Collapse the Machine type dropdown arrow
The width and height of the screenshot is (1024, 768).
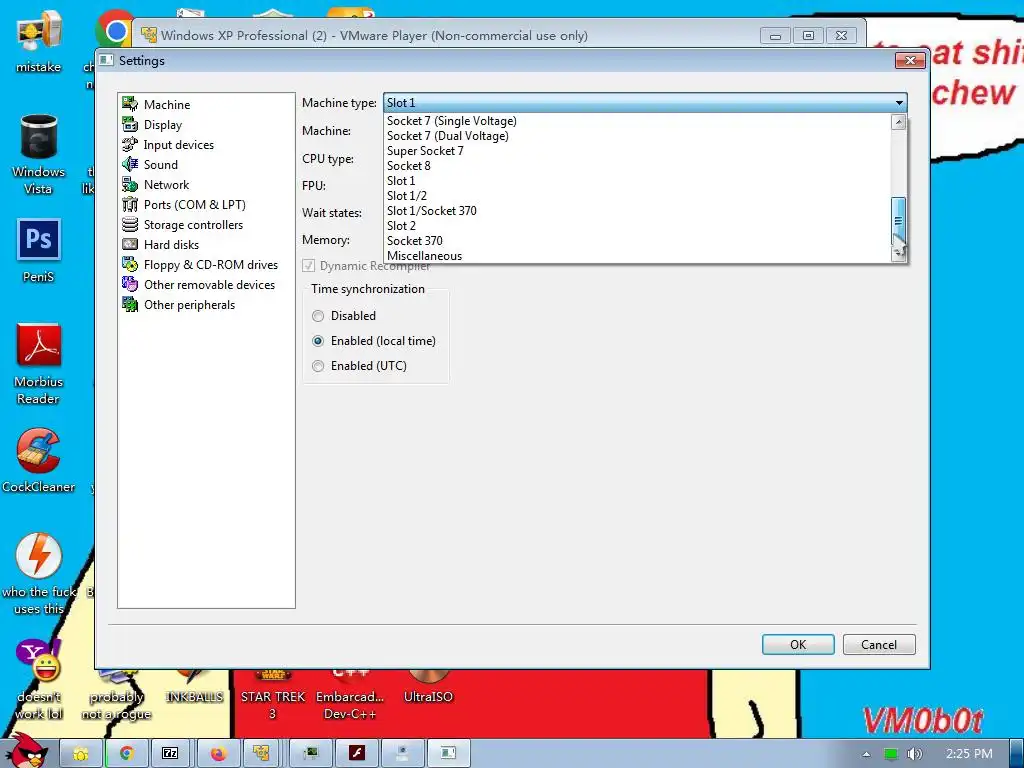coord(899,103)
